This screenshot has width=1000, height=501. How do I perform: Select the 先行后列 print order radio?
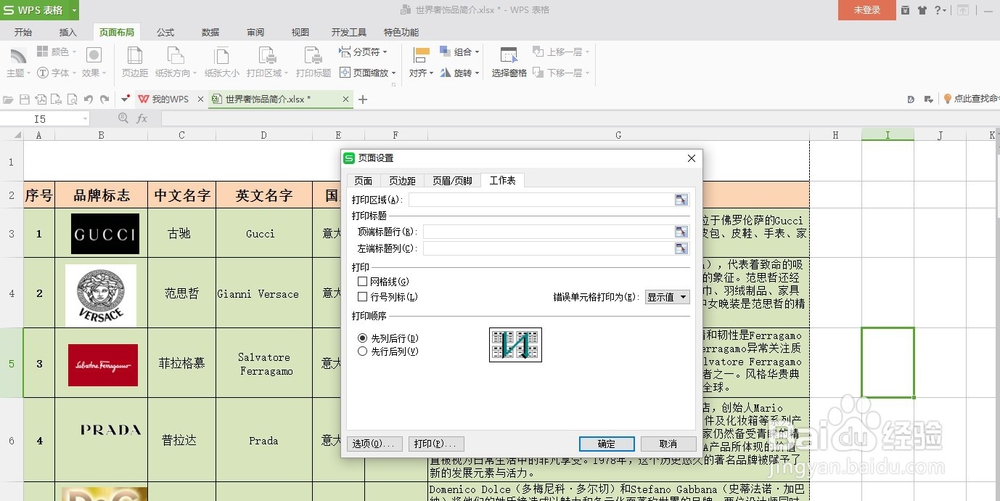click(x=362, y=351)
